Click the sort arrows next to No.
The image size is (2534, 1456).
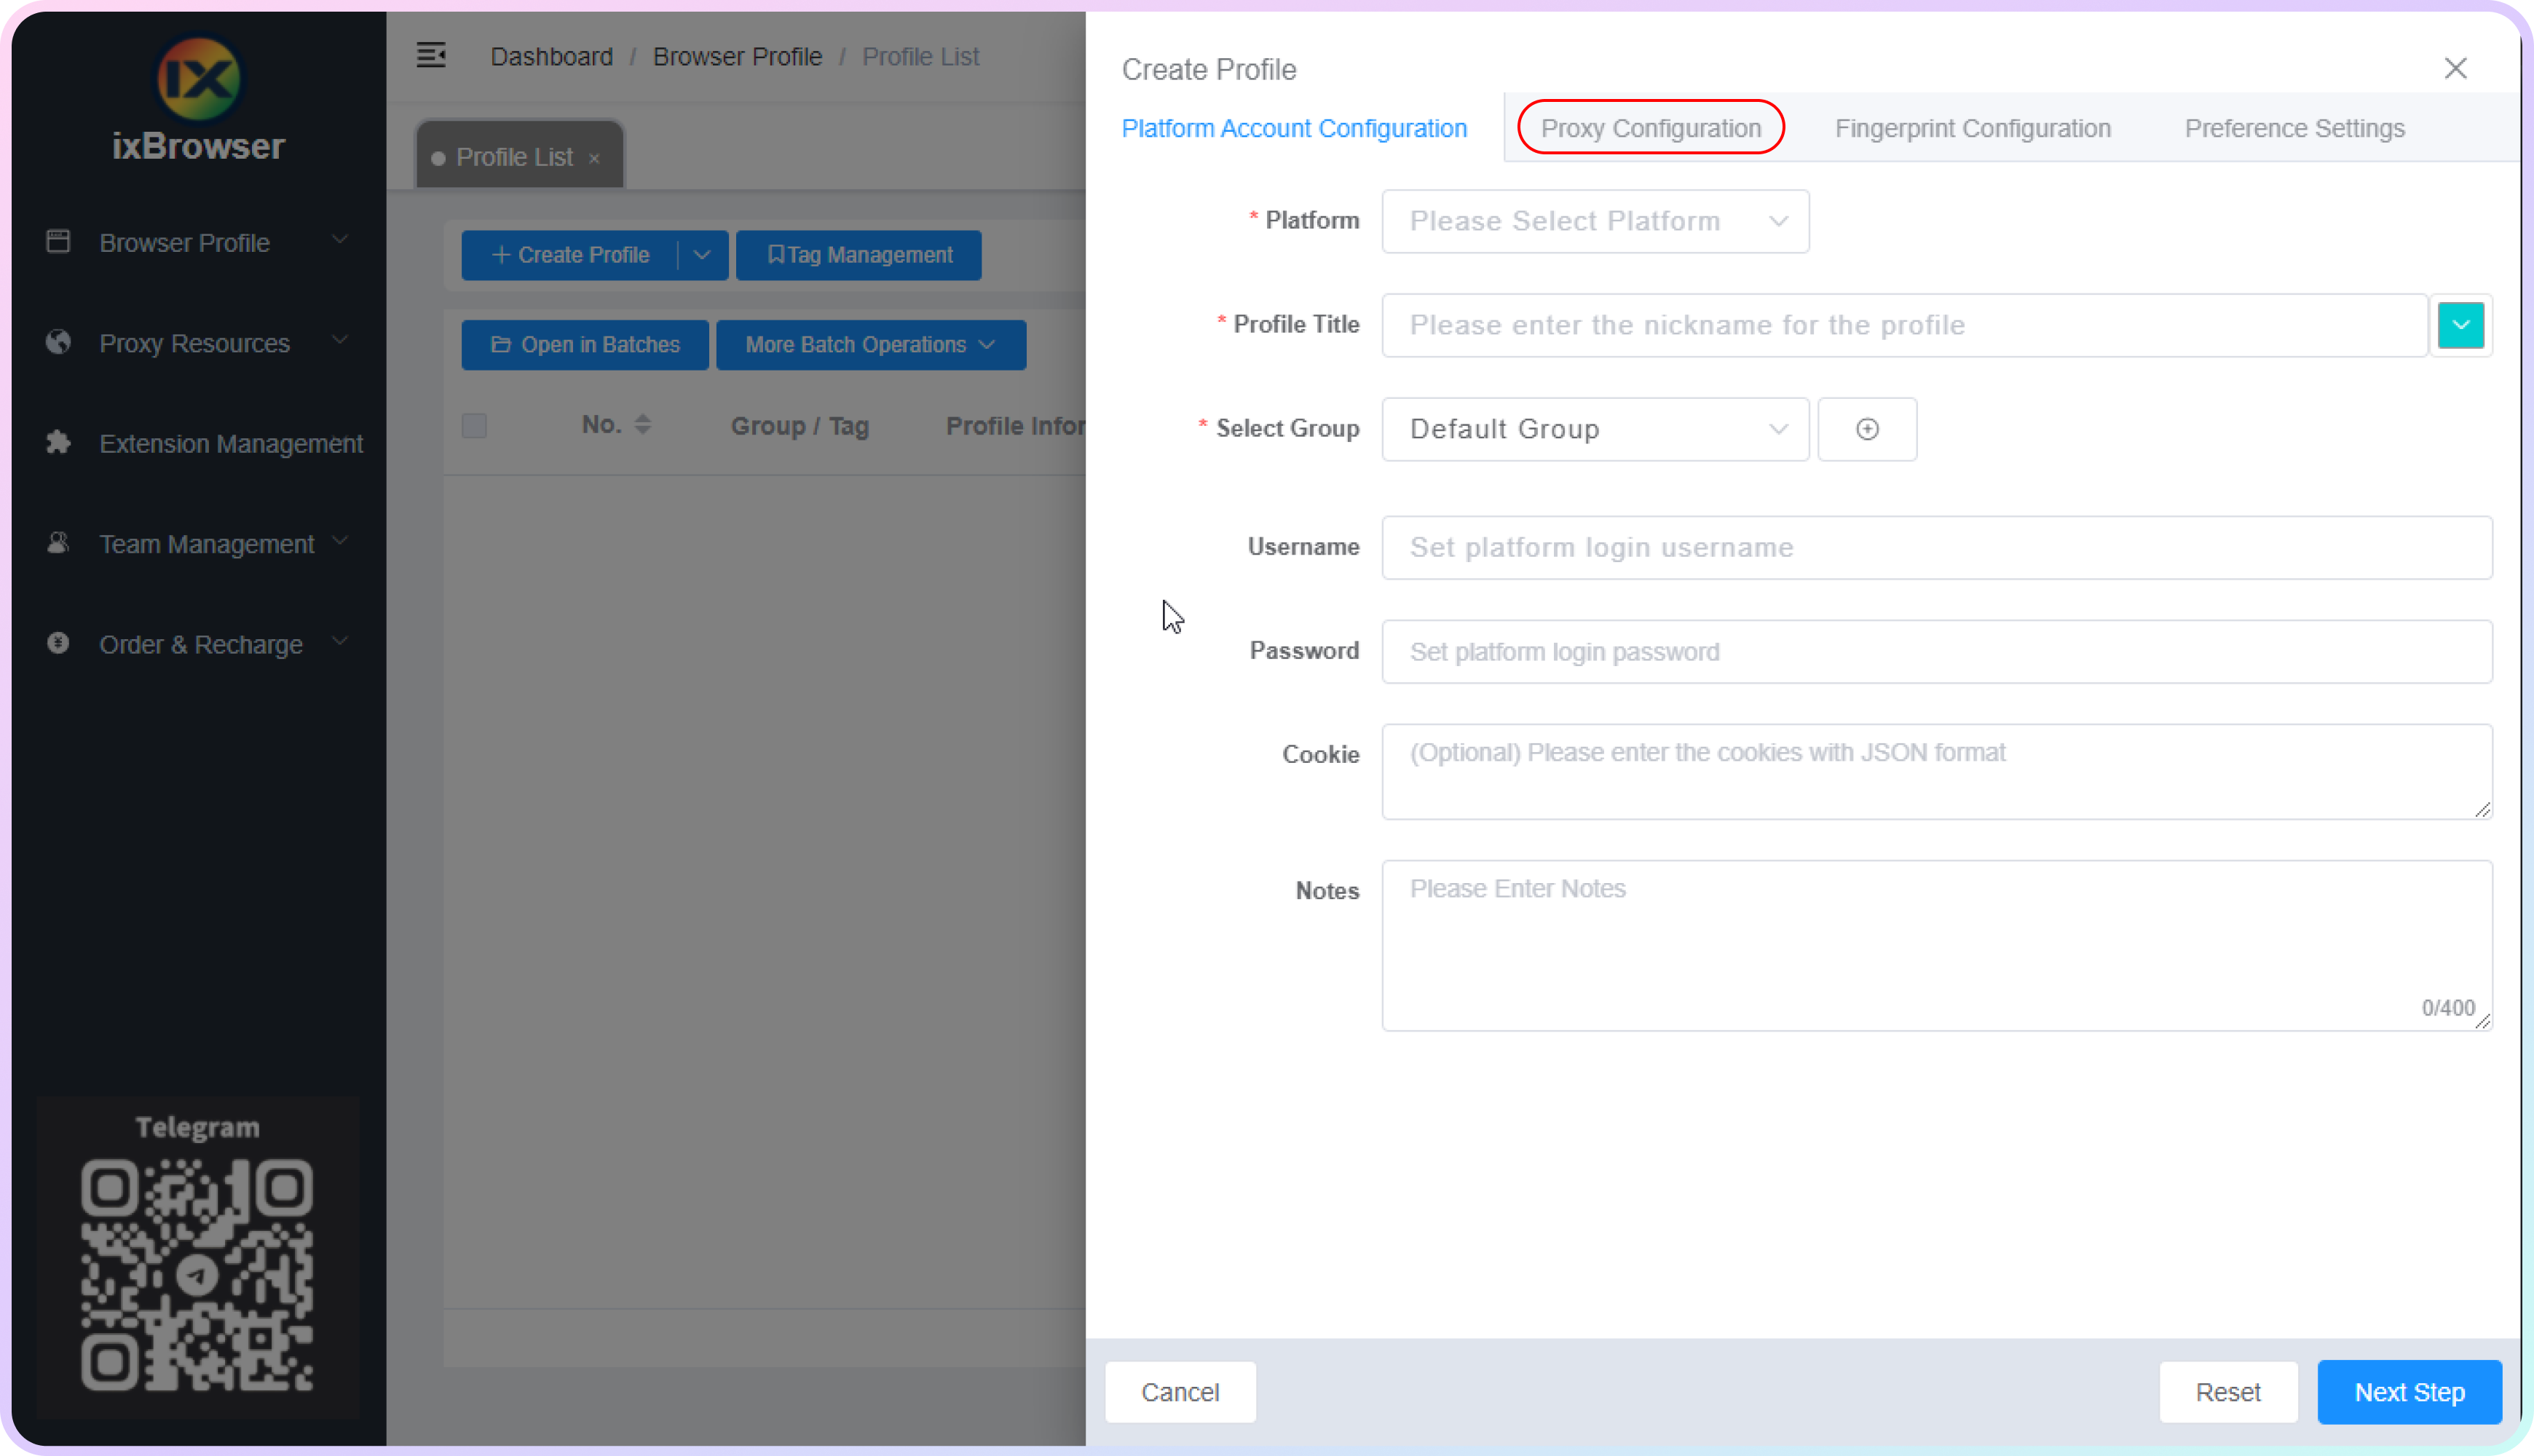(643, 424)
